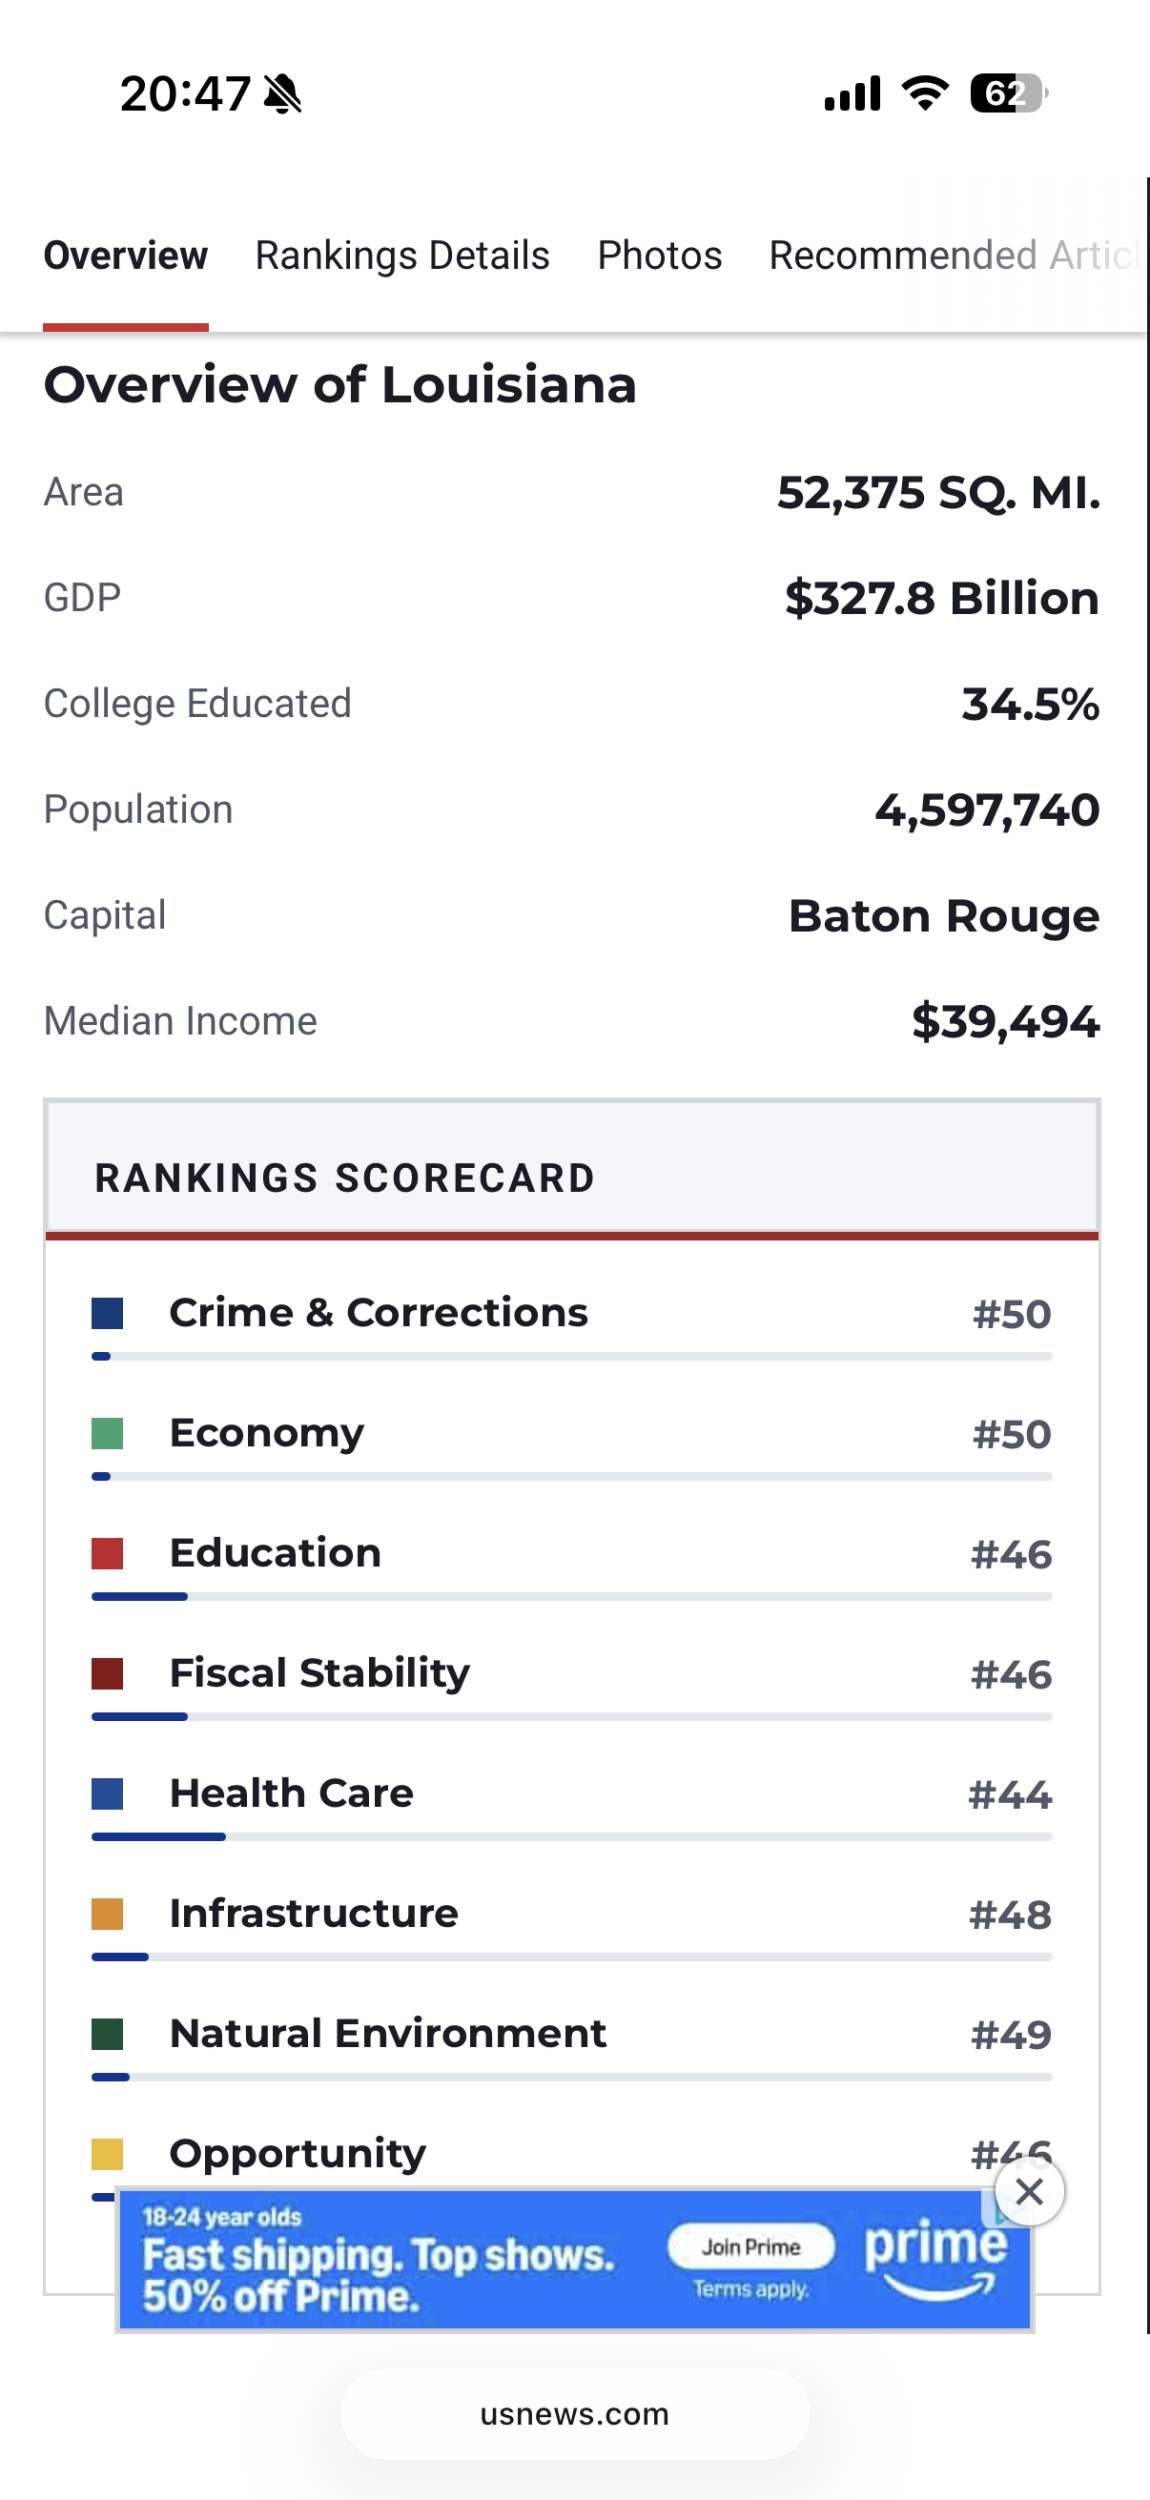Click the Education red color square
This screenshot has height=2500, width=1150.
click(107, 1554)
